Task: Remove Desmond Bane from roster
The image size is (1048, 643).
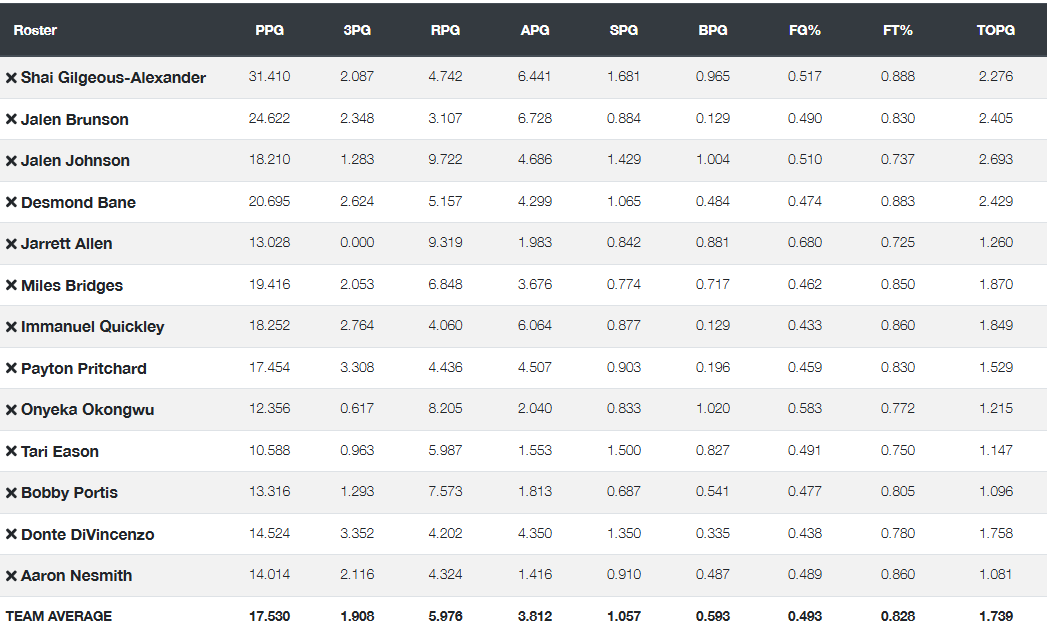Action: [x=11, y=203]
